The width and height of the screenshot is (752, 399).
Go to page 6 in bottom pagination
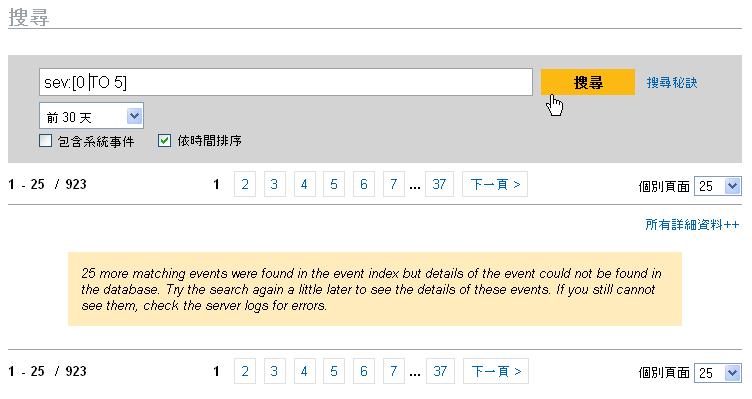(364, 371)
